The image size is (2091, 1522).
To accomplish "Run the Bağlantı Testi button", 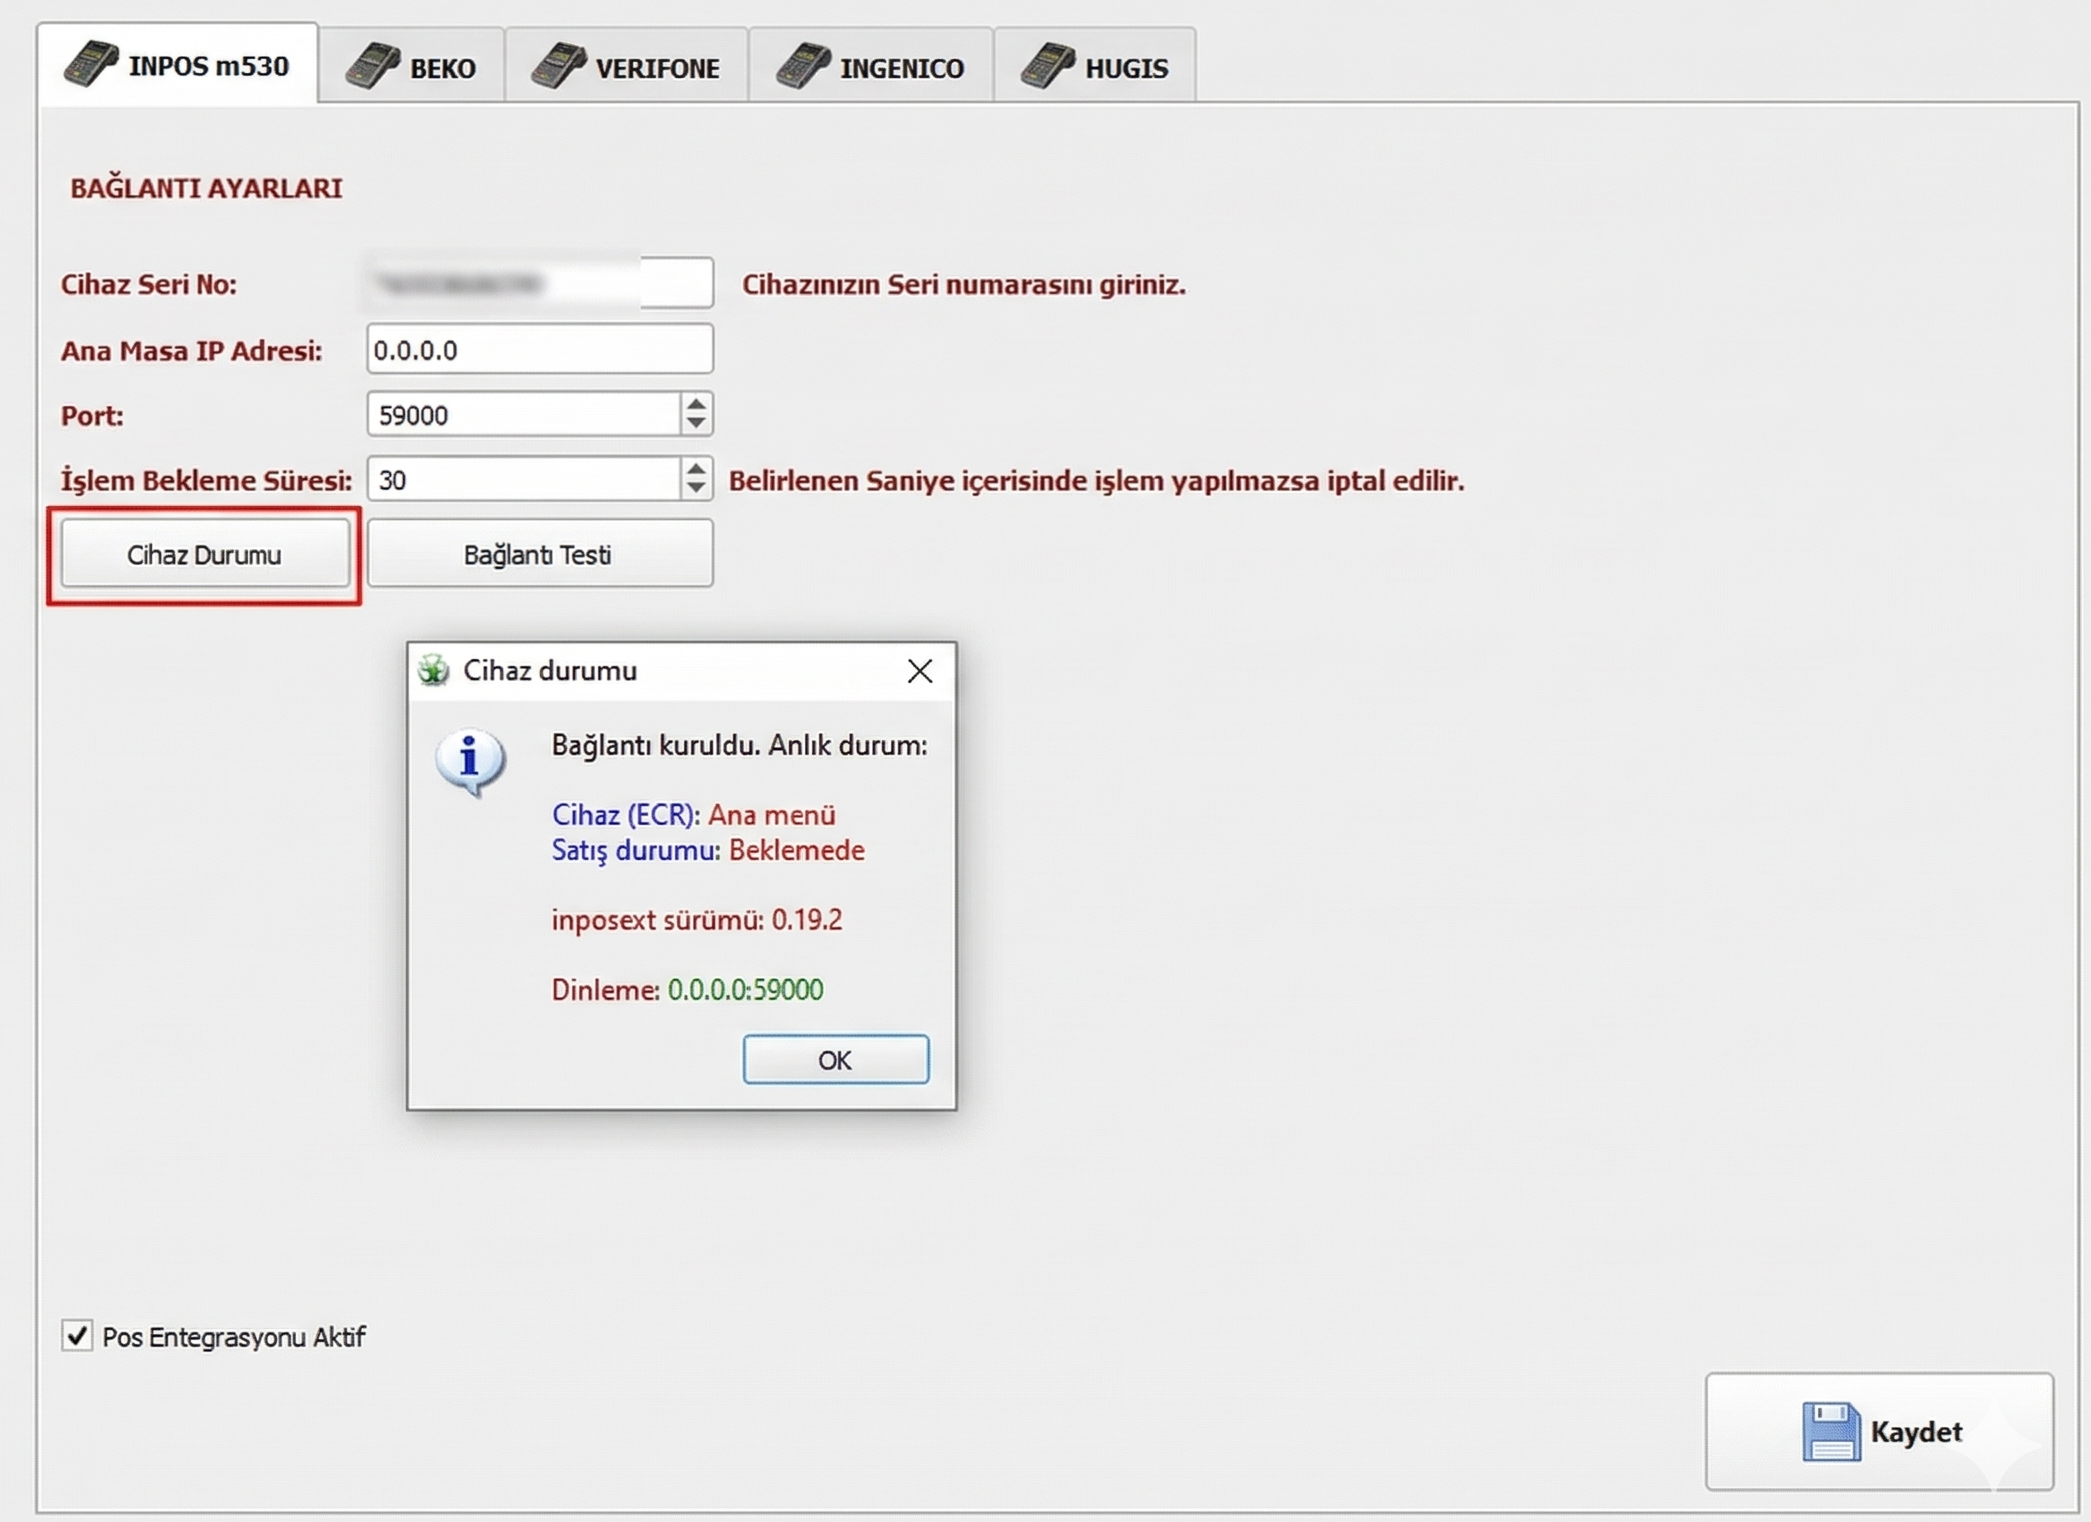I will tap(539, 554).
